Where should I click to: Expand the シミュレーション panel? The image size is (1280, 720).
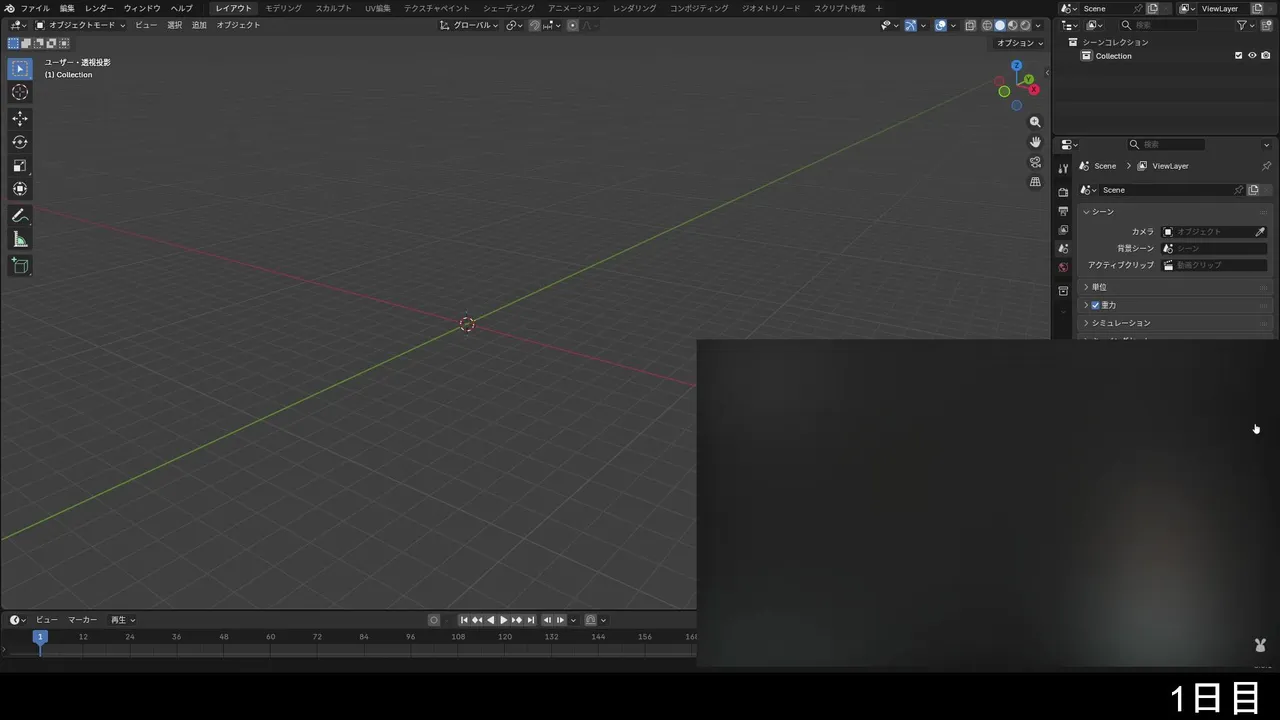1176,323
